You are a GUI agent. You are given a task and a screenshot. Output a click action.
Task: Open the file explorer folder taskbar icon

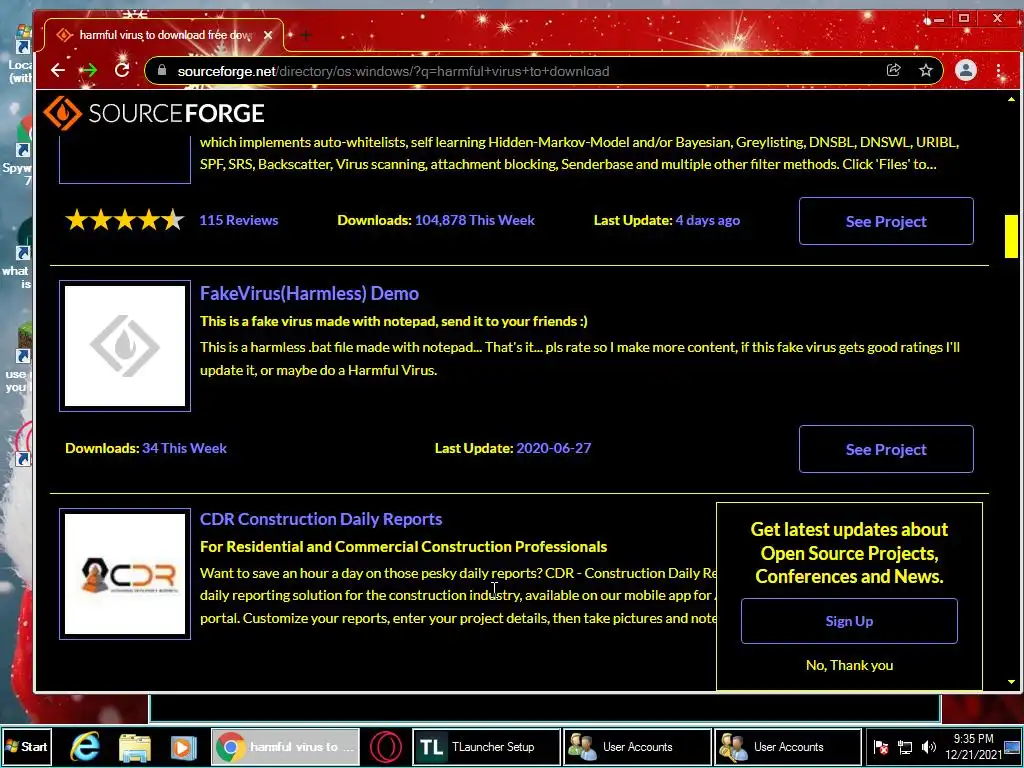(x=135, y=747)
